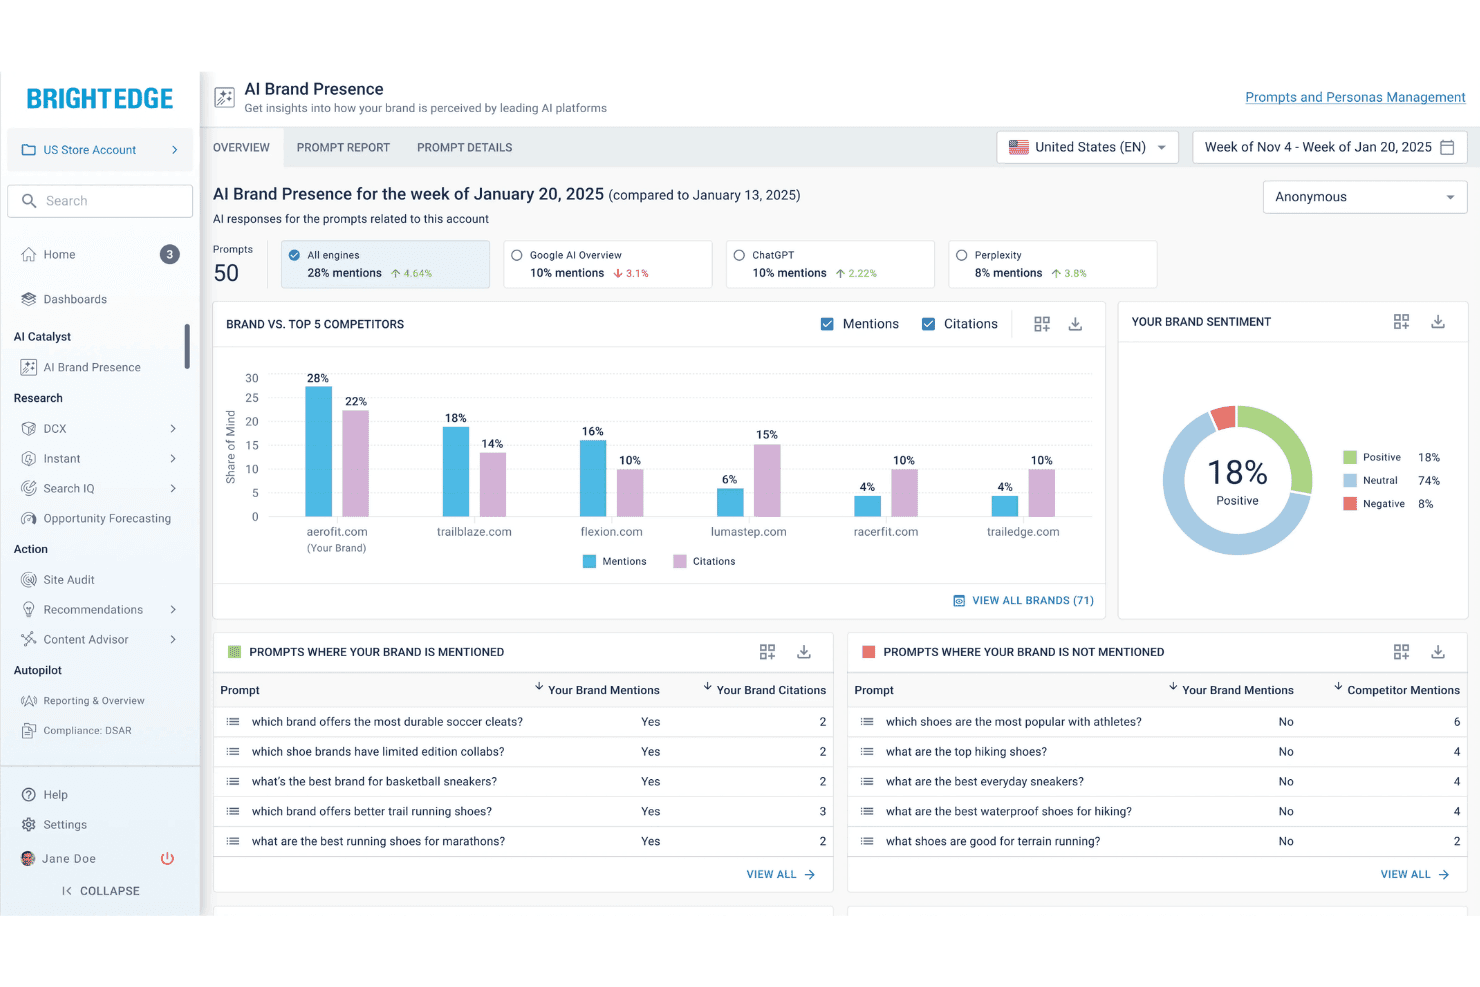Open Prompts and Personas Management link
This screenshot has height=987, width=1480.
point(1355,97)
